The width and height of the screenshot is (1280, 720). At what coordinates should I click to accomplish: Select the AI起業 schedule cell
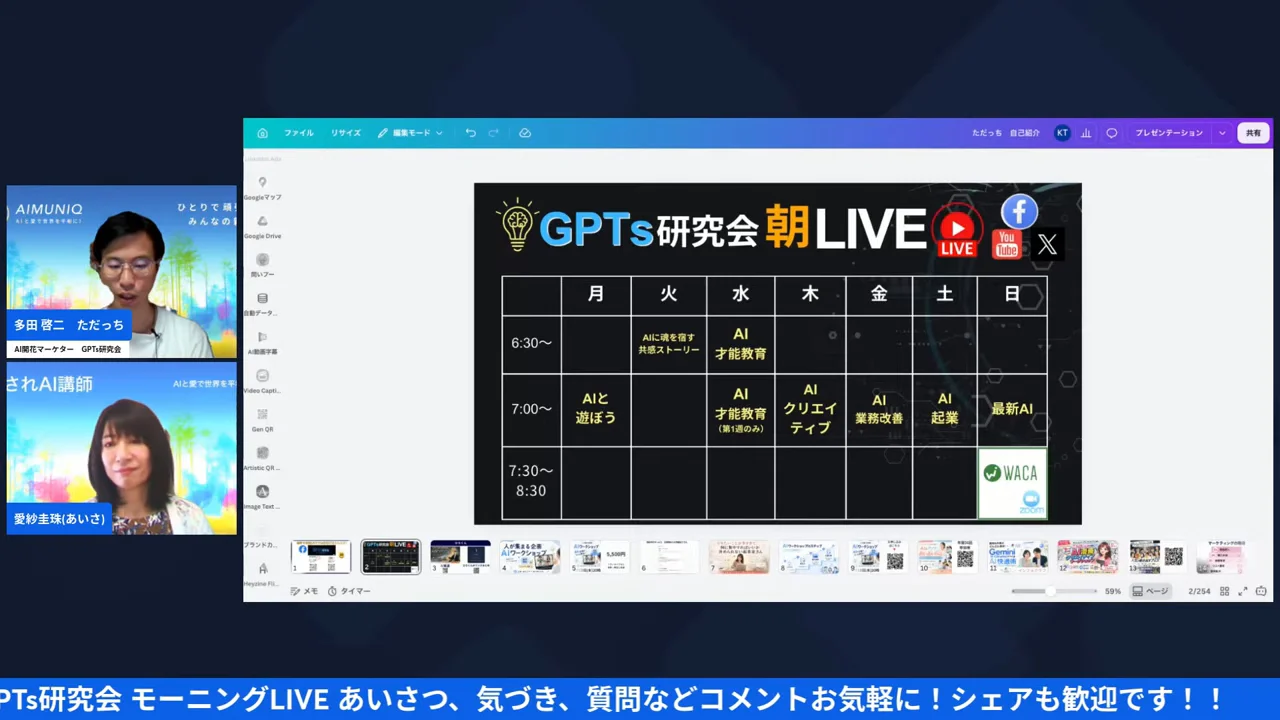[945, 409]
